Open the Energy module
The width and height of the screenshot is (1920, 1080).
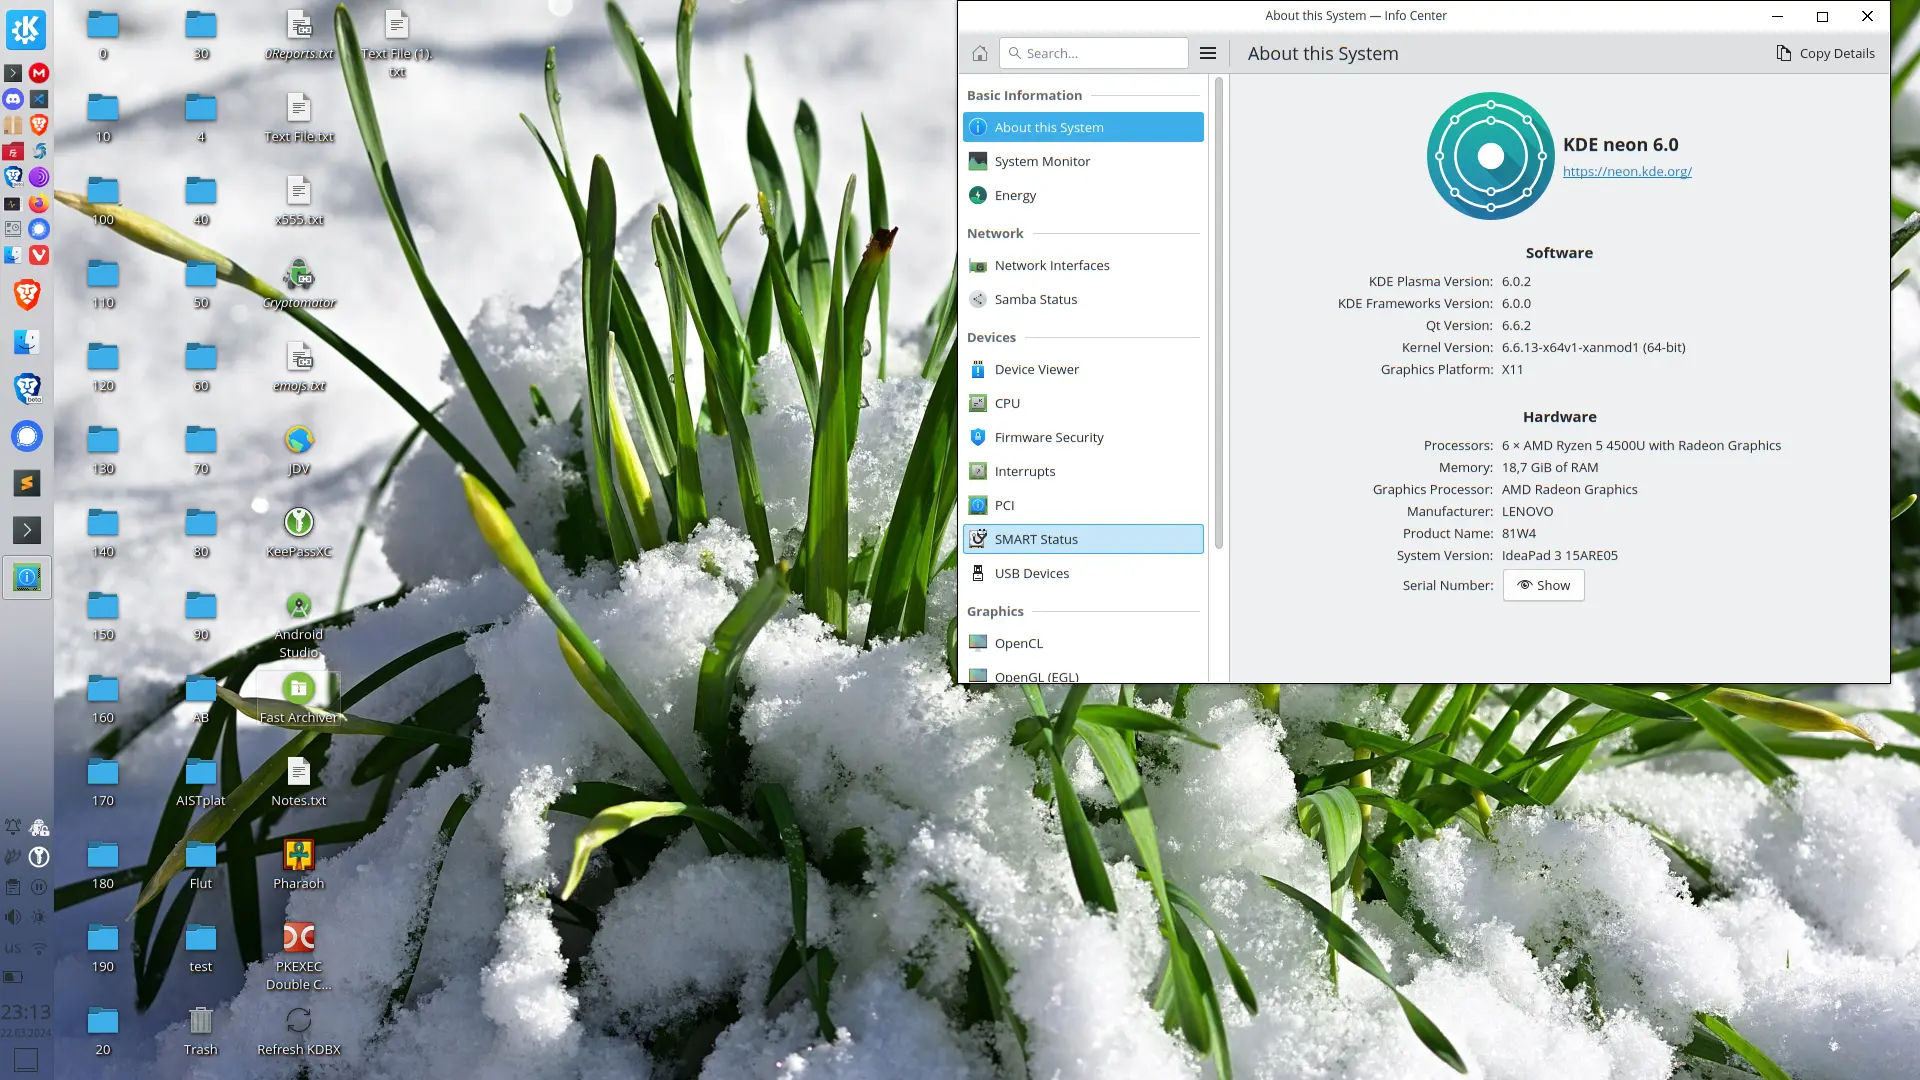coord(1083,195)
